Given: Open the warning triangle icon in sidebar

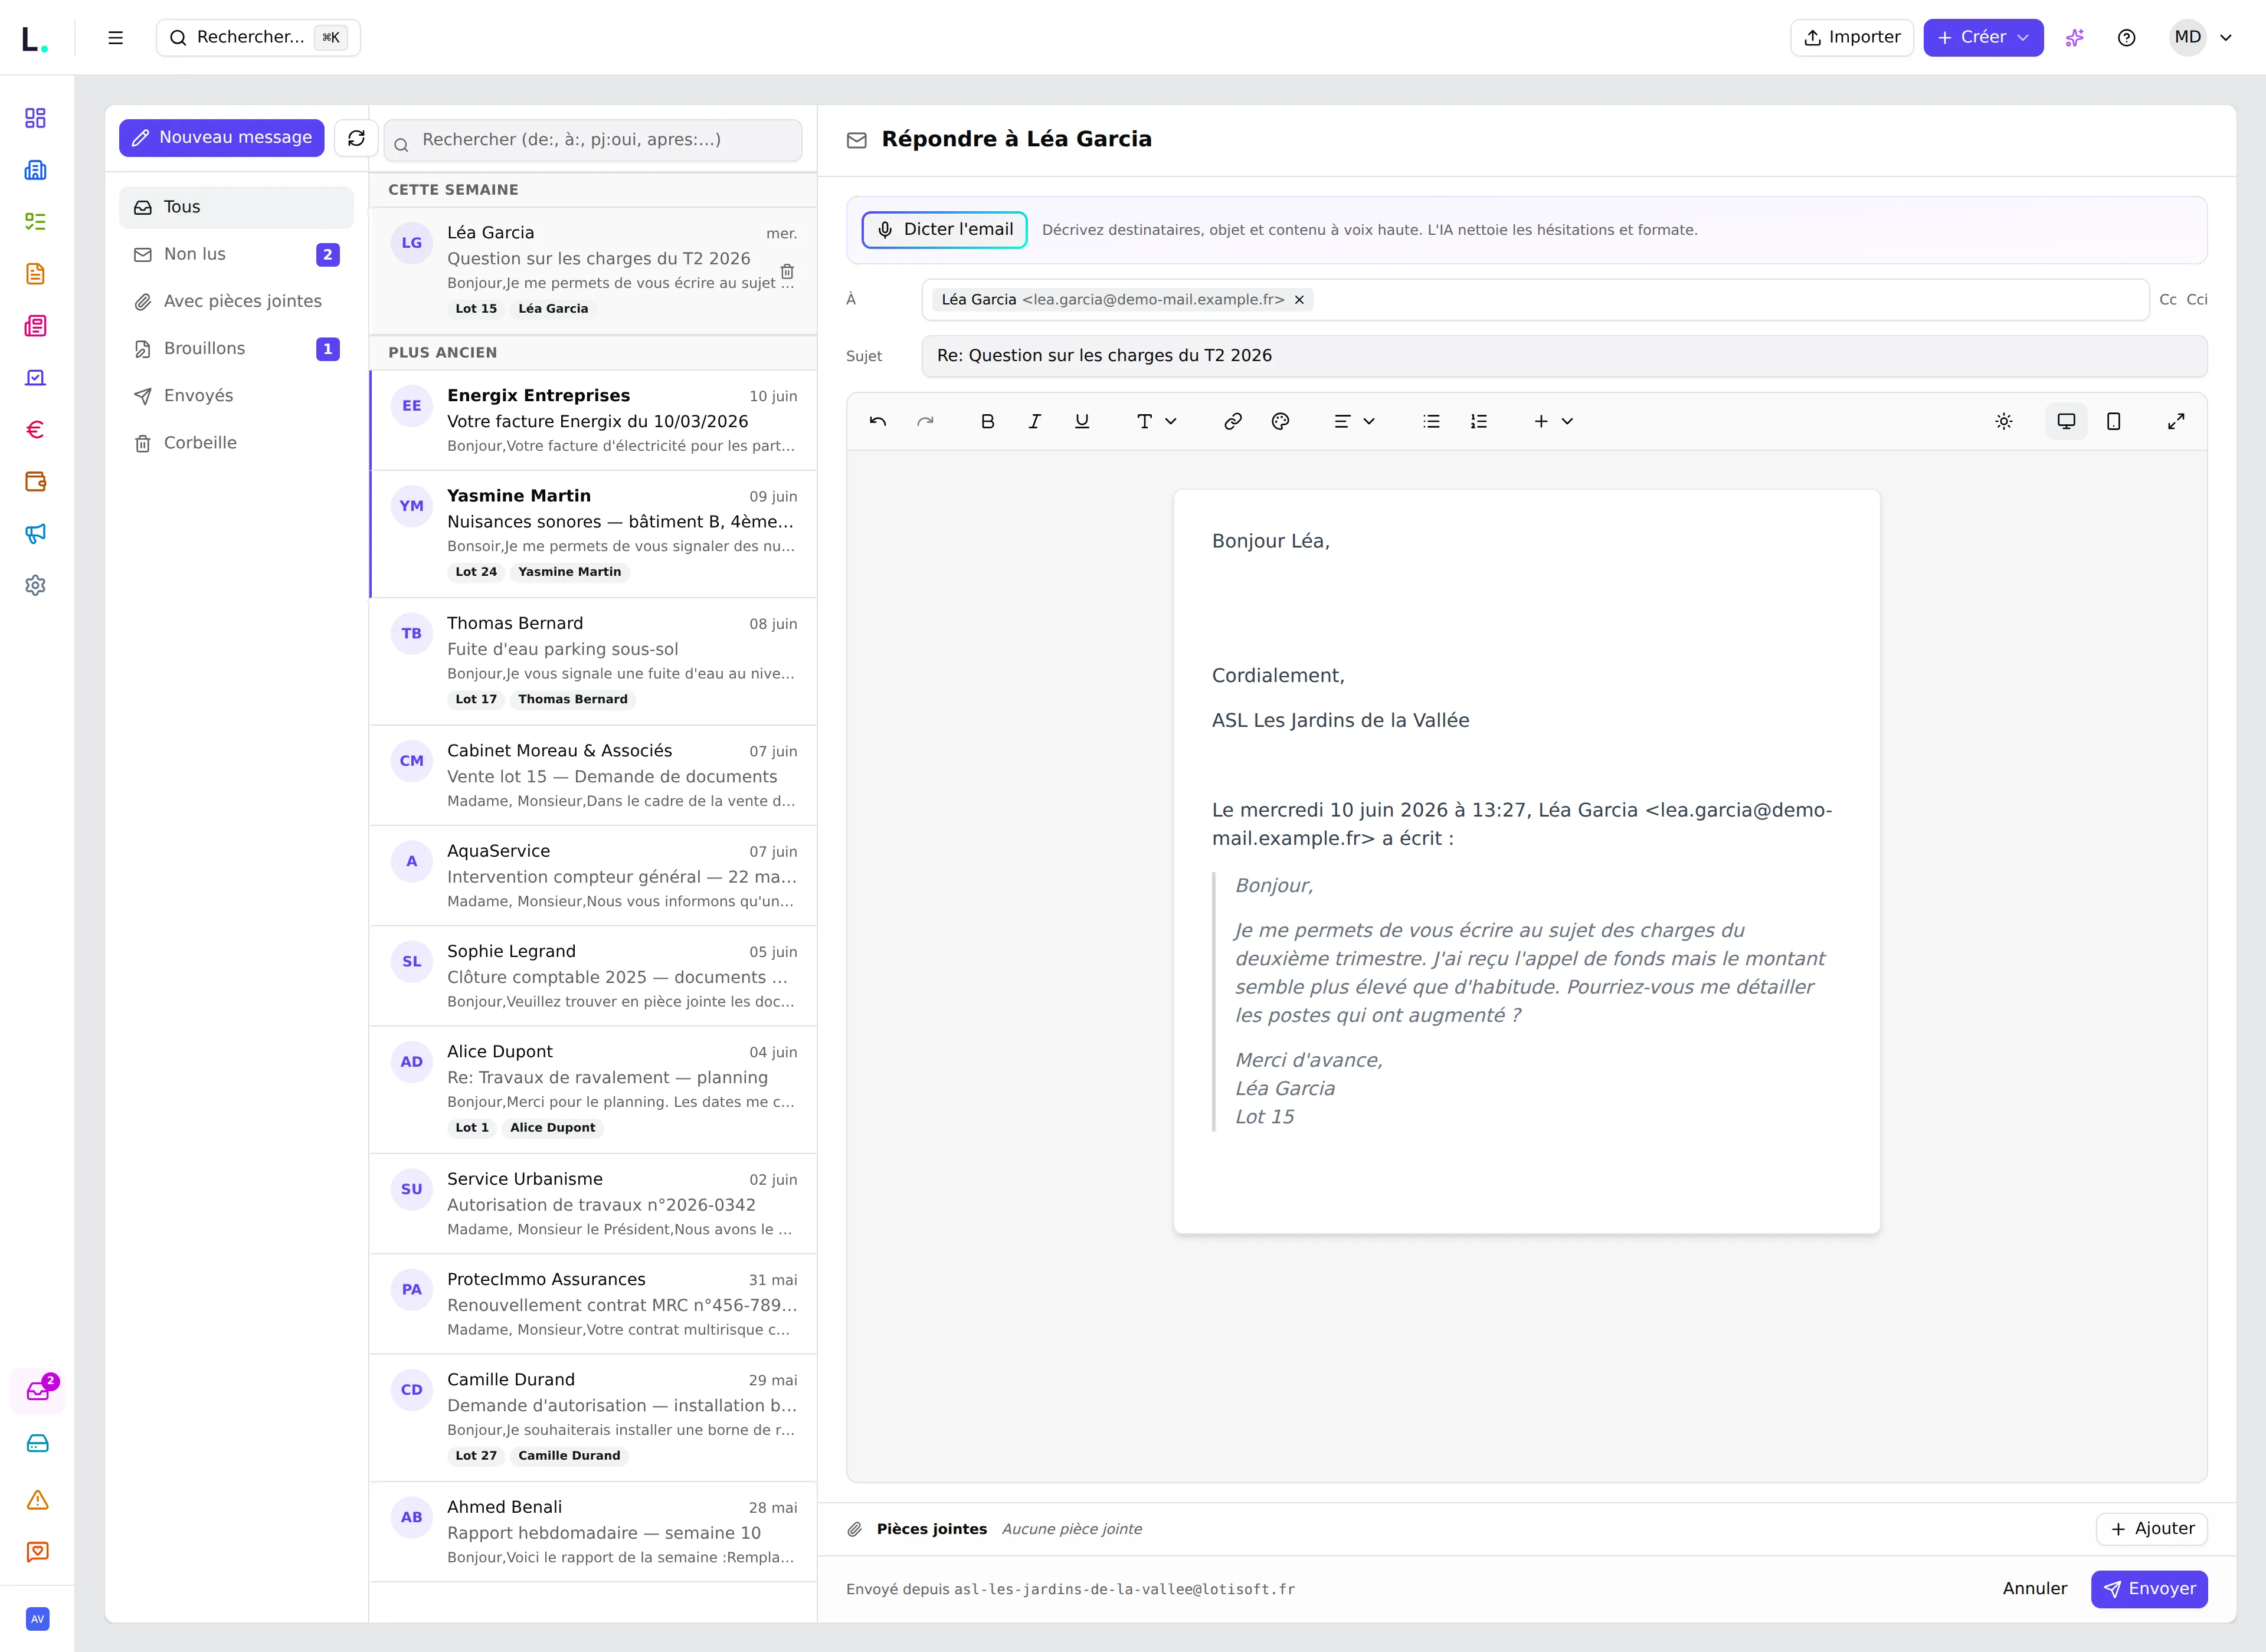Looking at the screenshot, I should pyautogui.click(x=38, y=1500).
